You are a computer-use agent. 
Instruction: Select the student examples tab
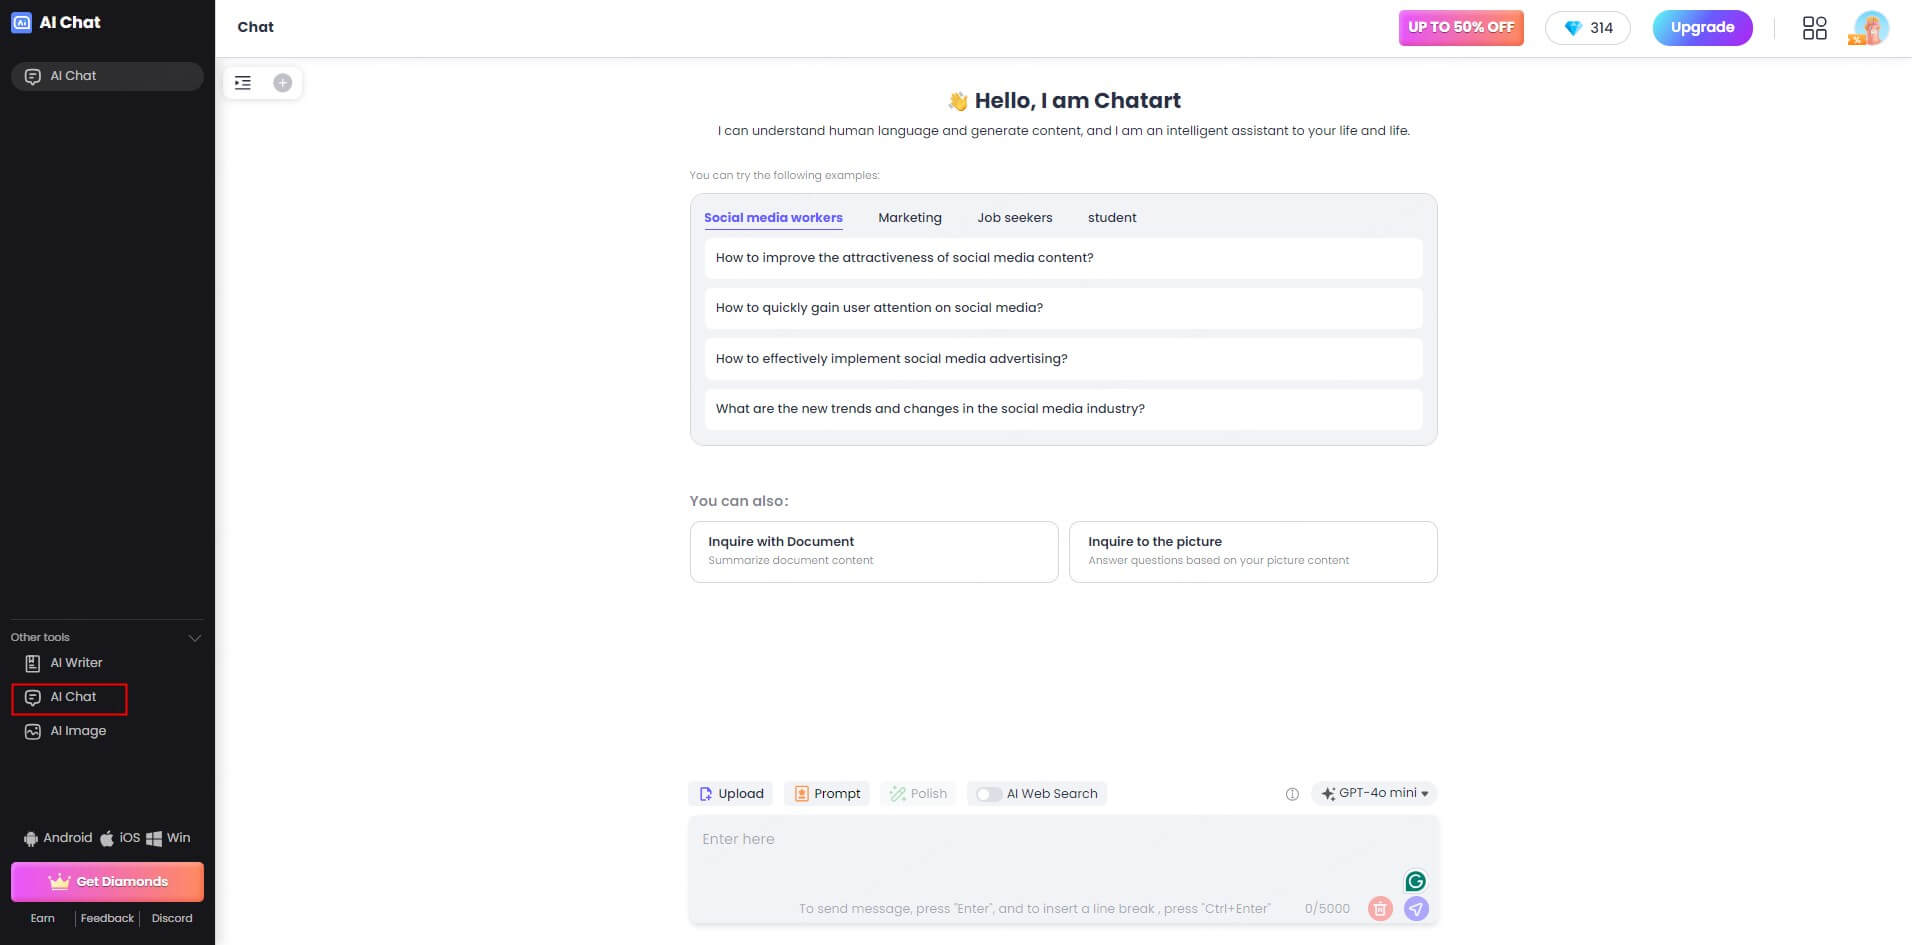click(x=1112, y=218)
